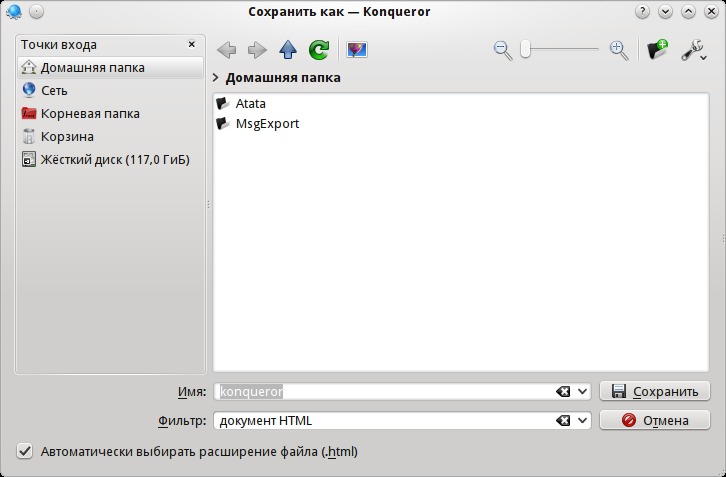Click the Домашняя папка breadcrumb label
Image resolution: width=726 pixels, height=477 pixels.
(283, 77)
